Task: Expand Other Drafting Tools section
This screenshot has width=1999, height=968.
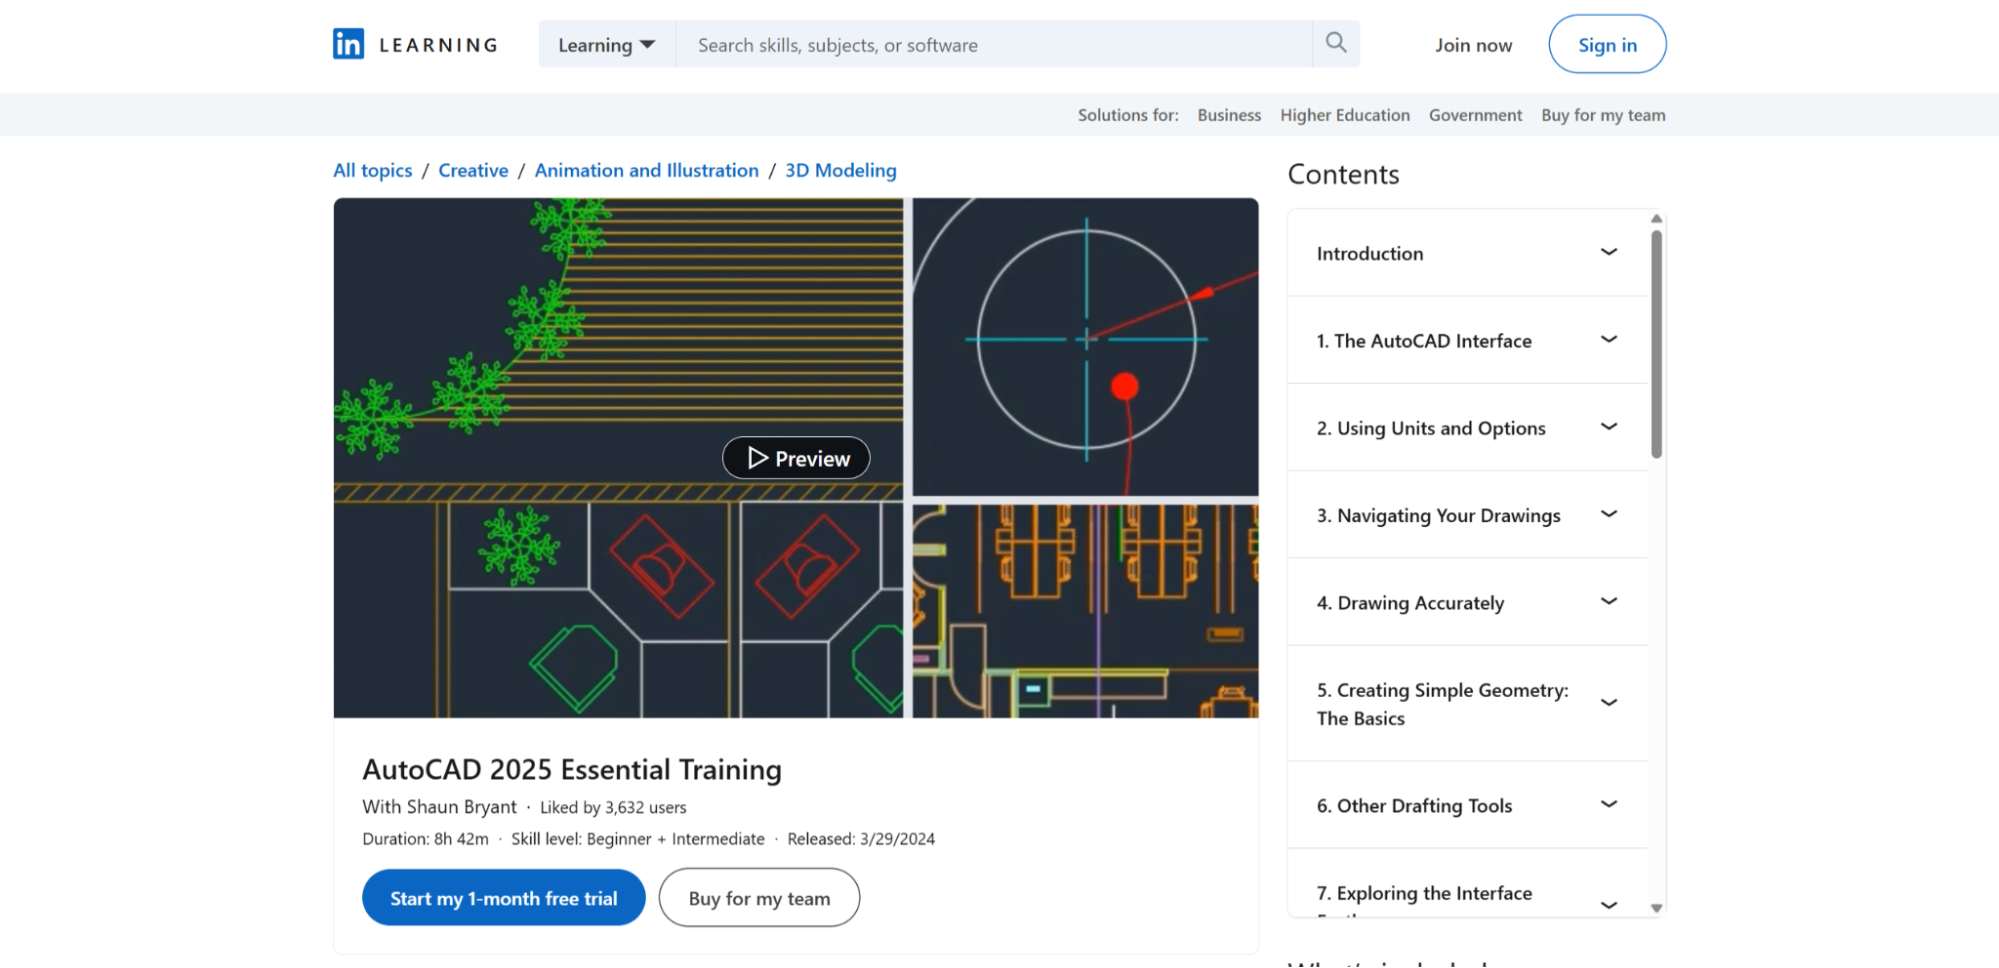Action: click(x=1467, y=805)
